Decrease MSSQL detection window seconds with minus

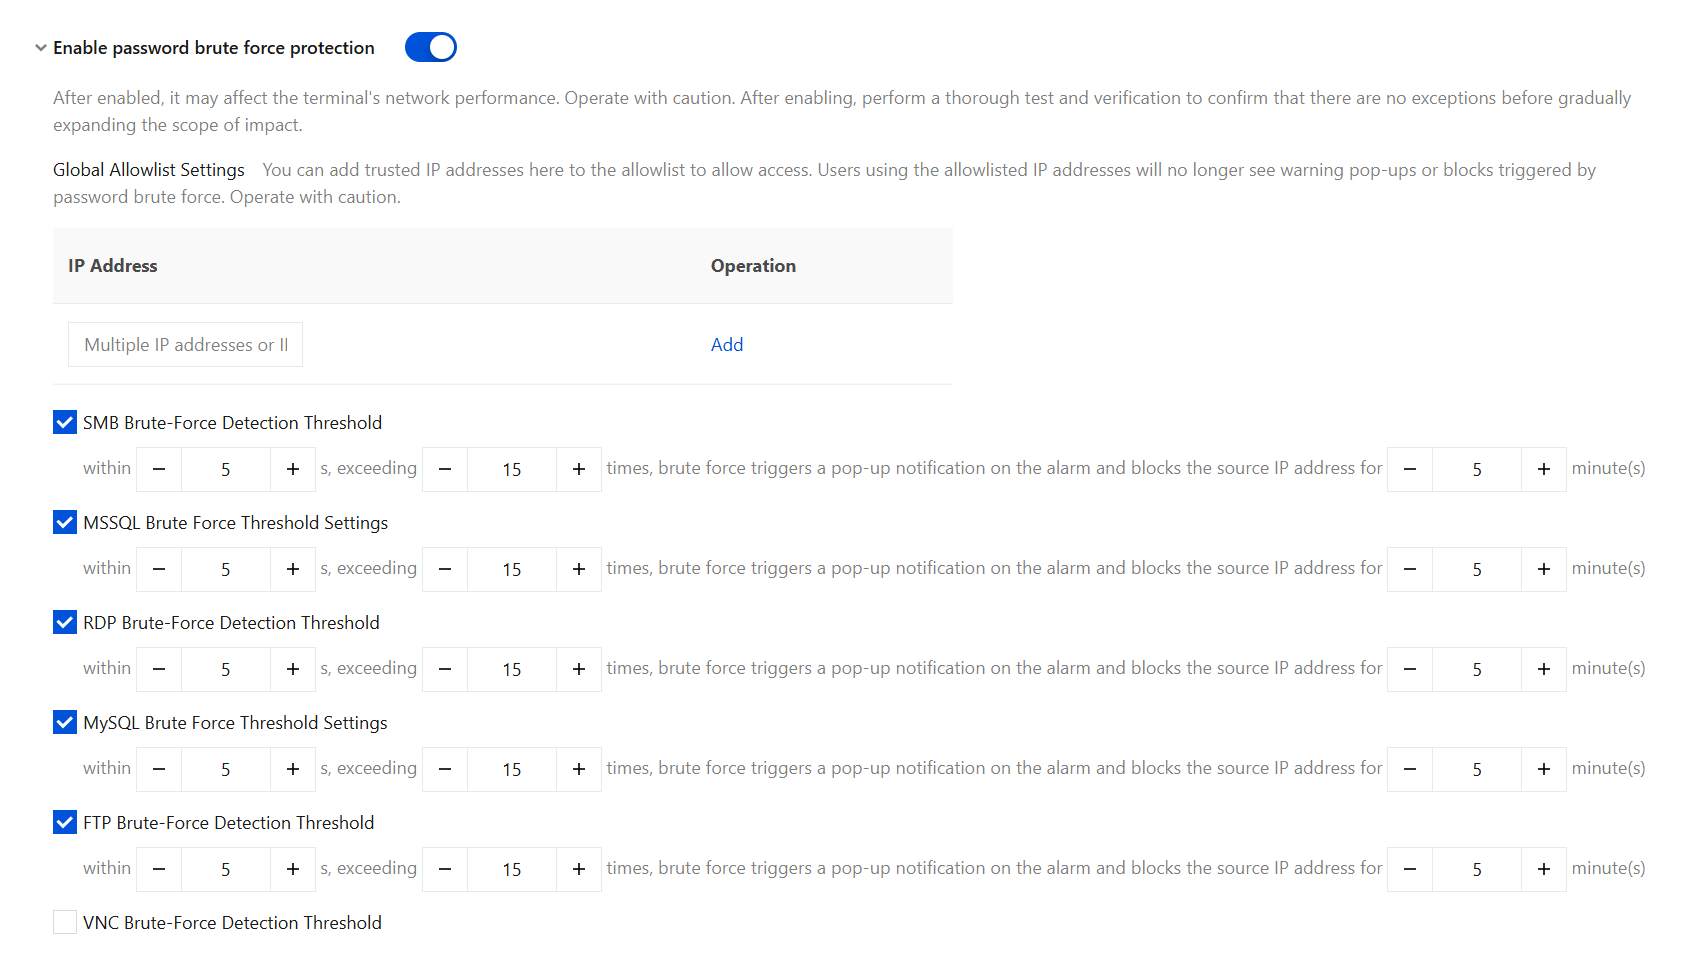coord(159,569)
